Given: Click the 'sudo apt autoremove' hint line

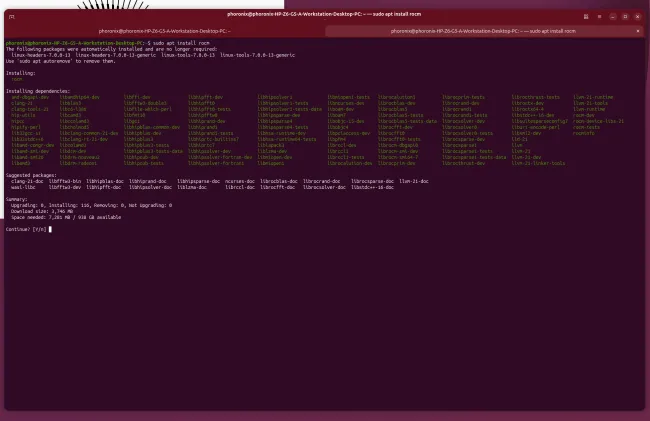Looking at the screenshot, I should pos(61,61).
